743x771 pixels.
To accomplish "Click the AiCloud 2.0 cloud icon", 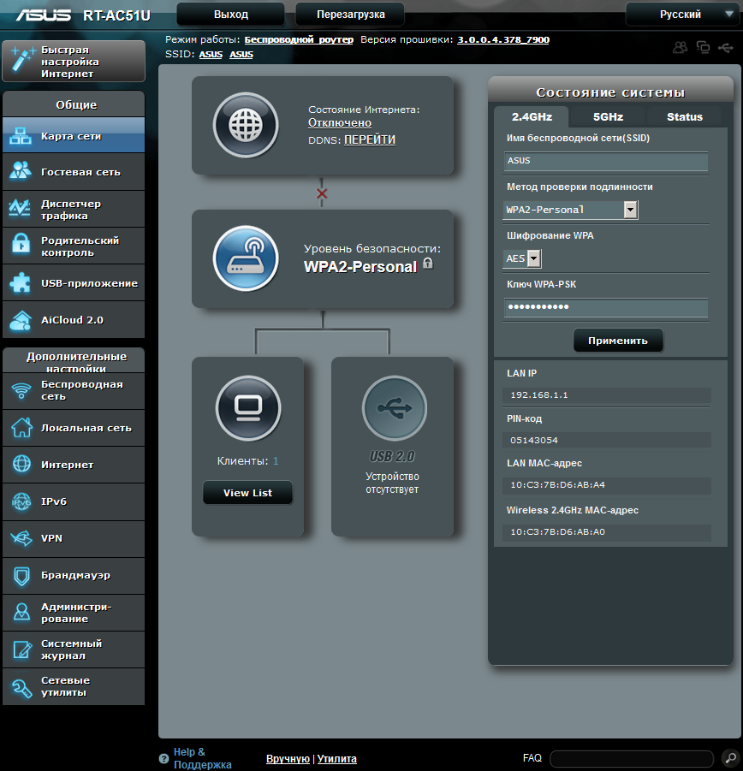I will pyautogui.click(x=21, y=320).
